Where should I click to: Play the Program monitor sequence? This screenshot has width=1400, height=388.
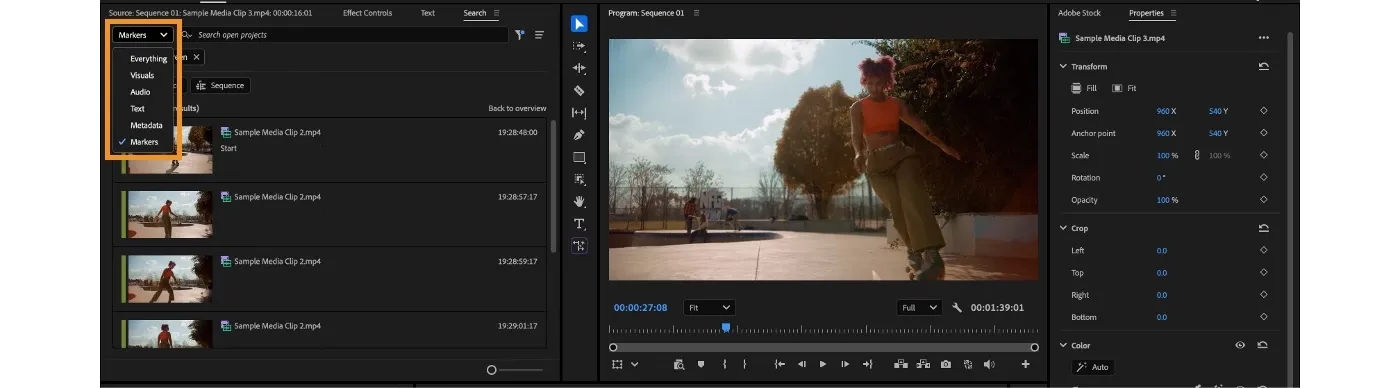pos(823,364)
